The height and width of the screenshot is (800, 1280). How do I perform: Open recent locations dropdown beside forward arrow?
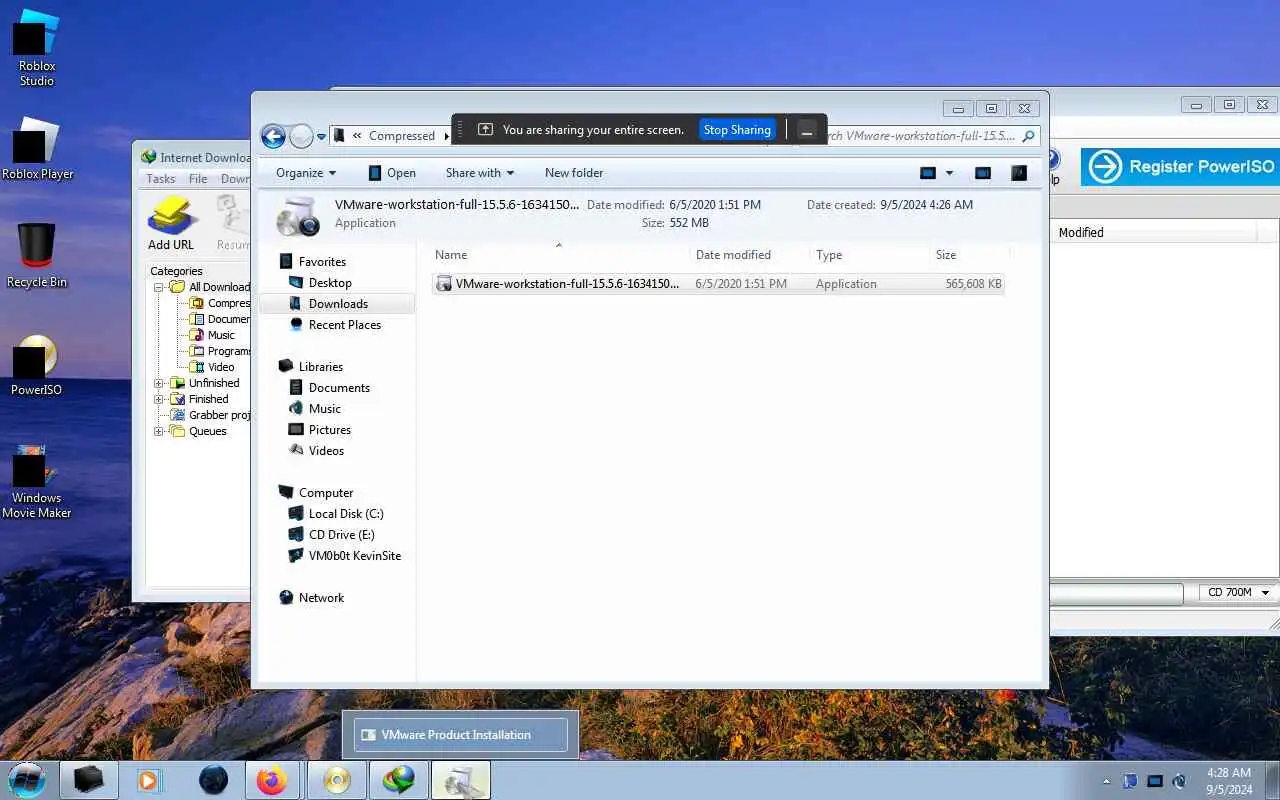pyautogui.click(x=321, y=136)
